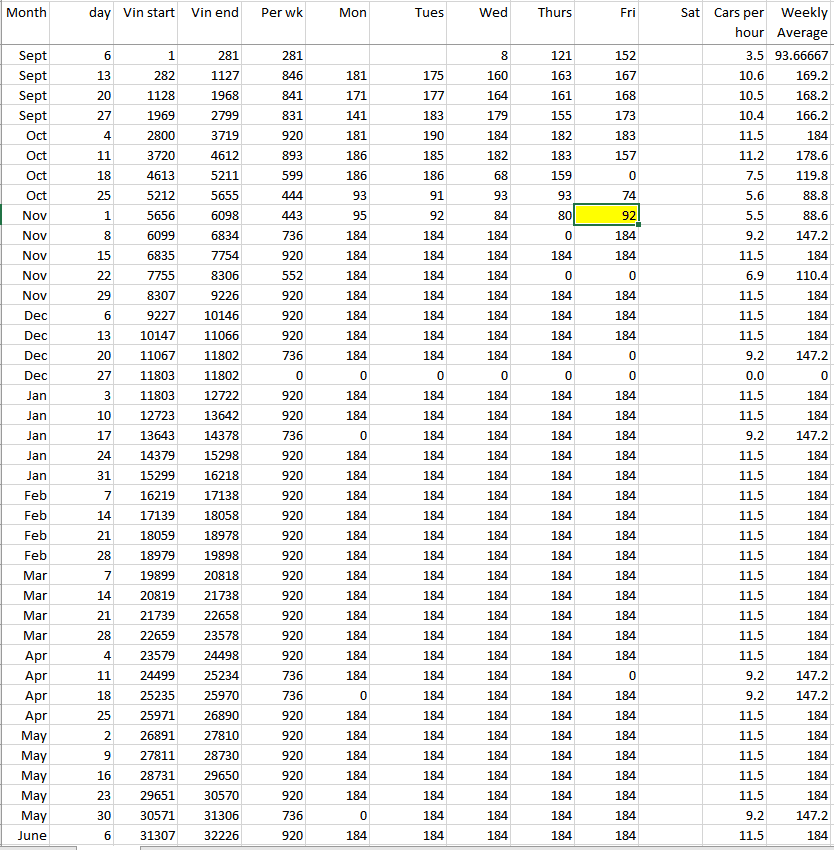Screen dimensions: 834x850
Task: Select the Fri cell containing 152
Action: click(x=607, y=55)
